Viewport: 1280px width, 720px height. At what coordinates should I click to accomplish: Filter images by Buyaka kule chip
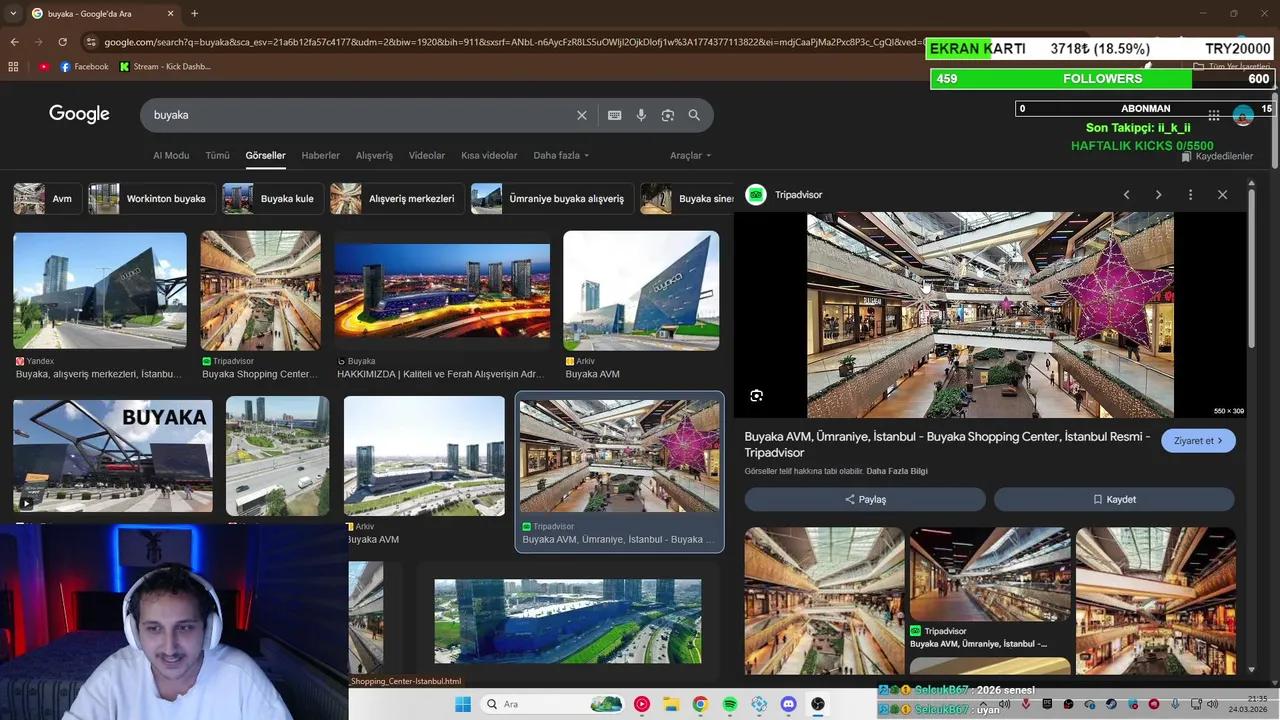(x=272, y=199)
